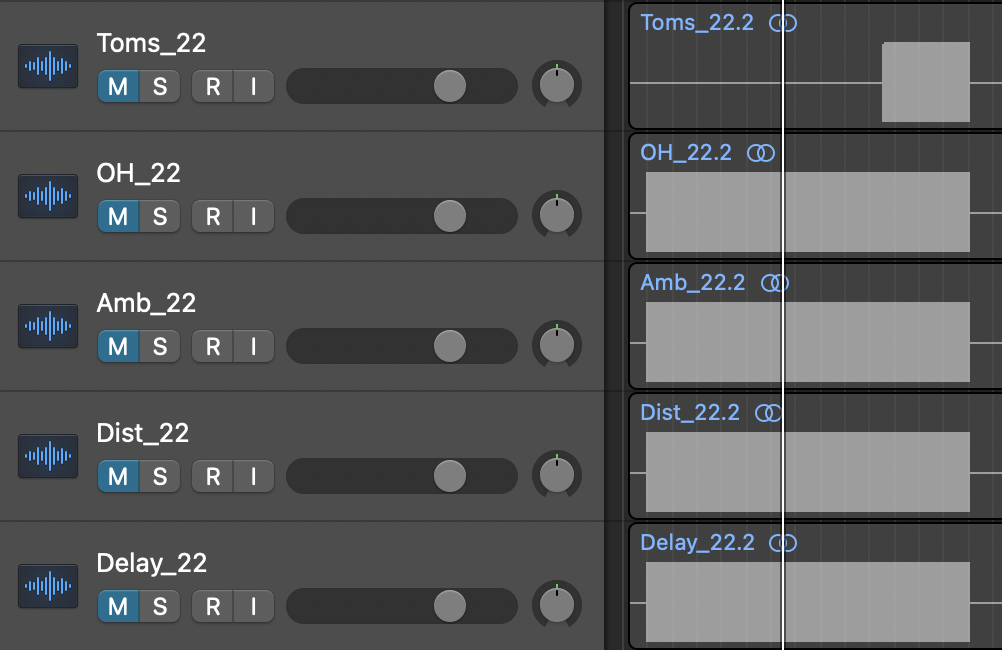
Task: Click the OH_22 audio waveform track icon
Action: coord(48,196)
